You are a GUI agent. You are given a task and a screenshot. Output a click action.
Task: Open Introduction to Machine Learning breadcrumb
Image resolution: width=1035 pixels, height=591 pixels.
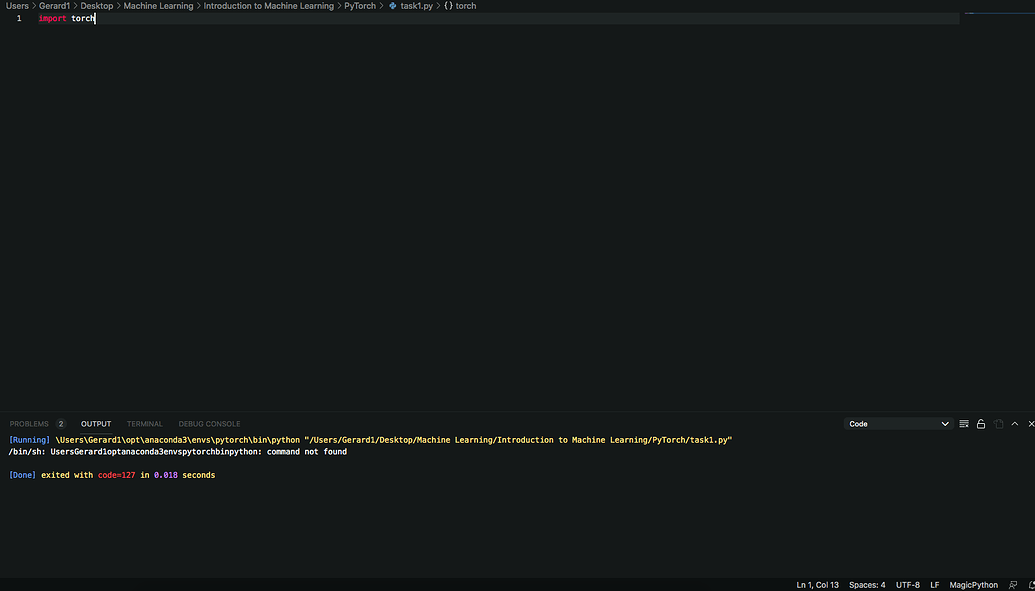[x=269, y=6]
